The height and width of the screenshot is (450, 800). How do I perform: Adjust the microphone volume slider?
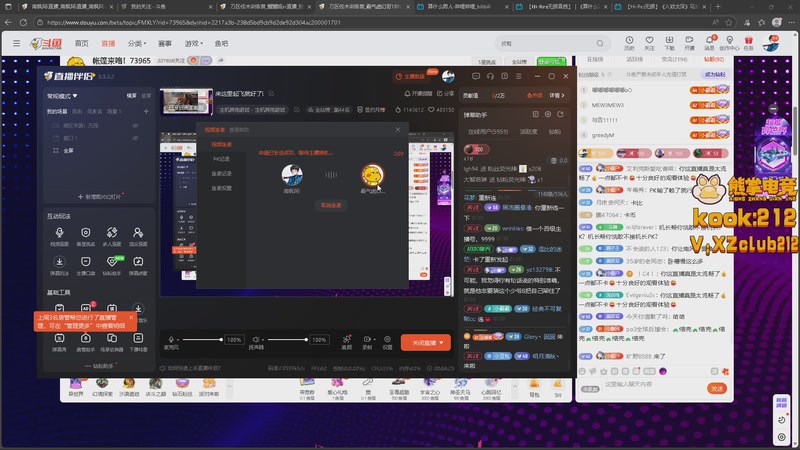202,339
